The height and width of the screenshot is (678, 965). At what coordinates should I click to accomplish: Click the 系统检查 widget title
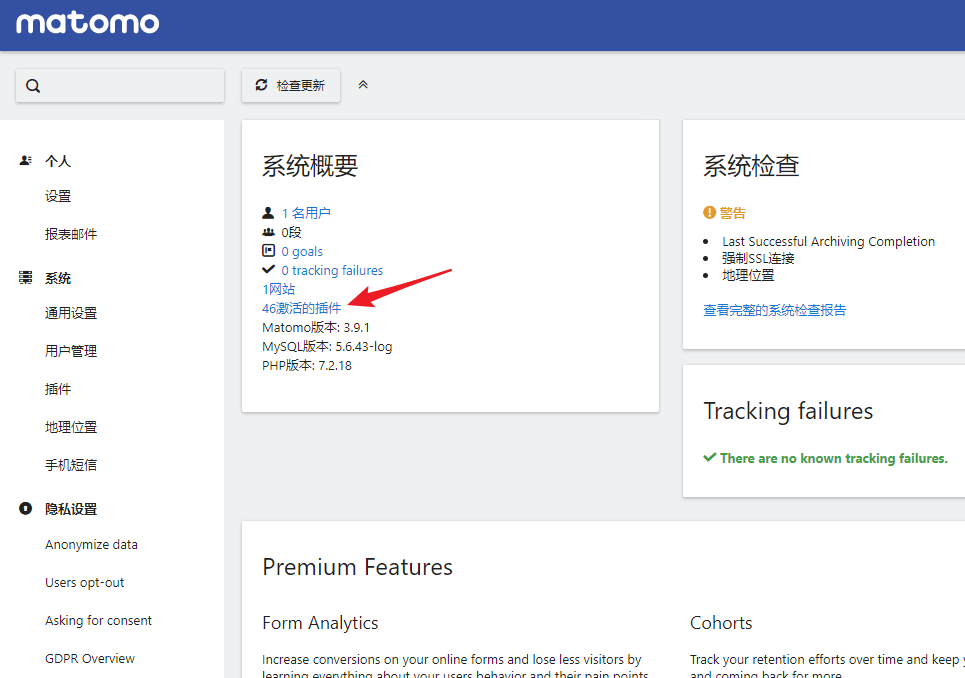tap(751, 166)
